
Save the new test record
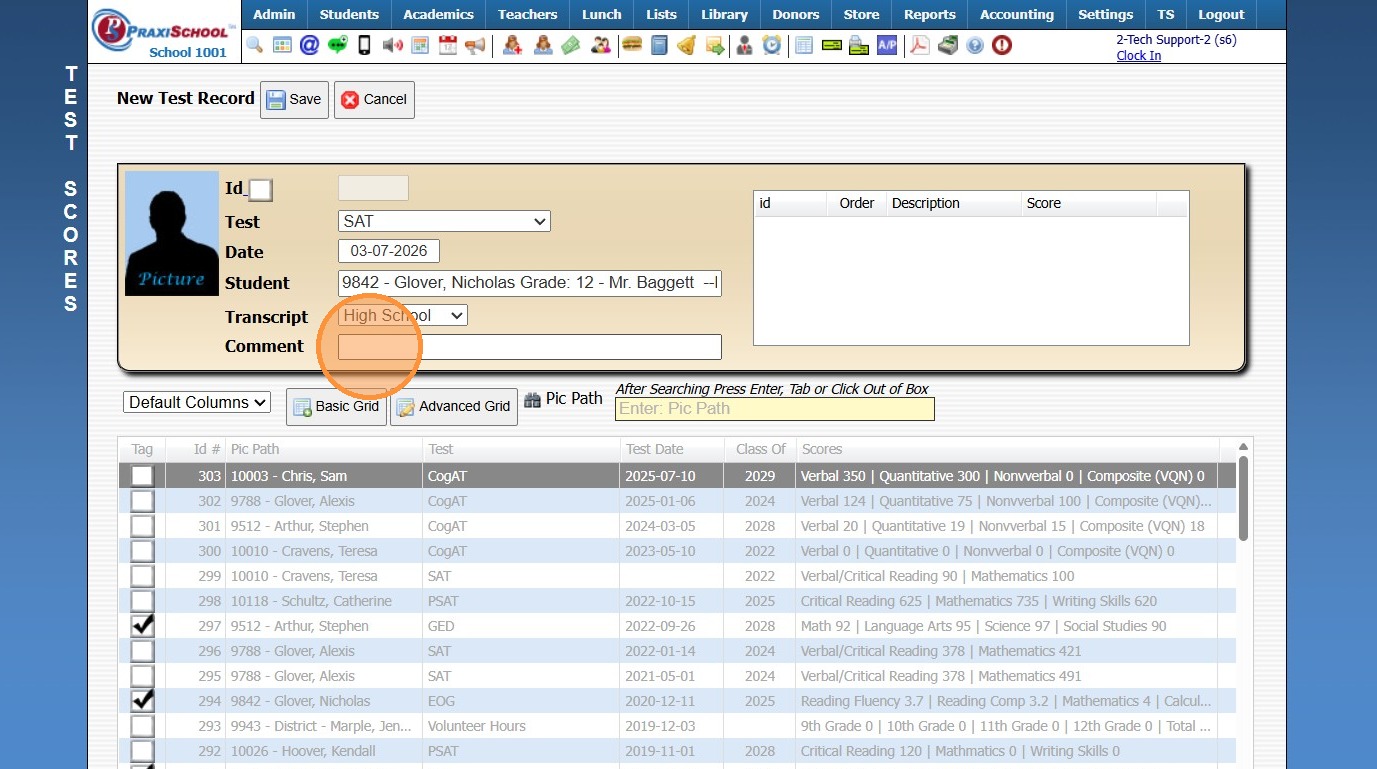click(x=294, y=100)
